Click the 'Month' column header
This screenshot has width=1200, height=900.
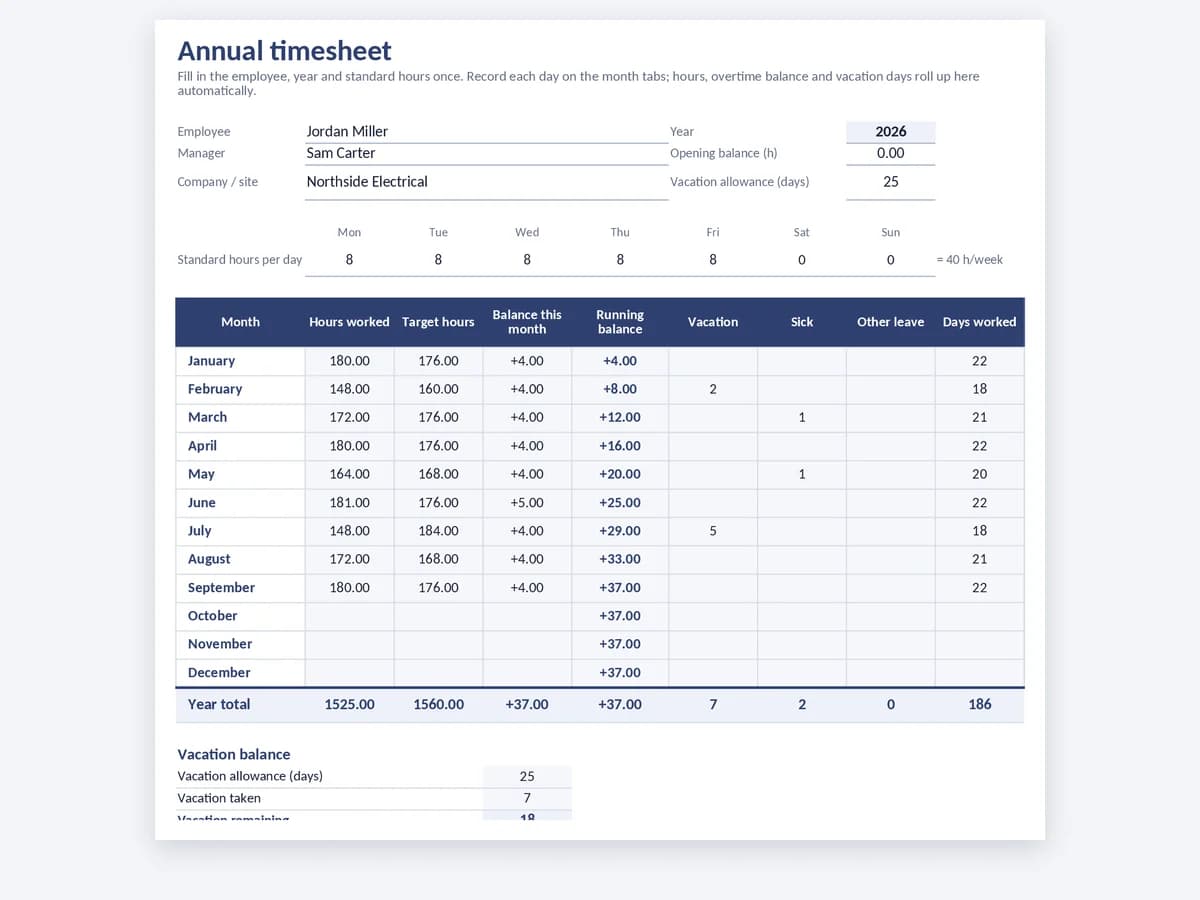pyautogui.click(x=240, y=322)
